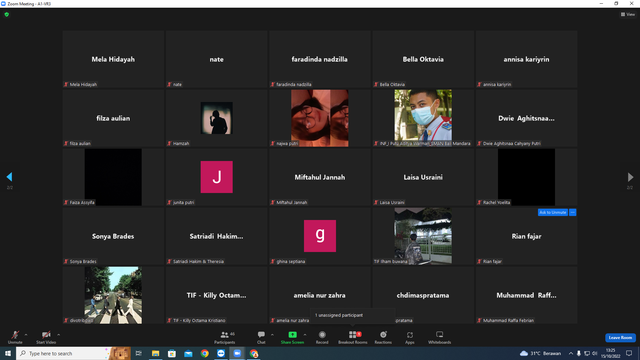Open the Apps panel
This screenshot has width=640, height=360.
pyautogui.click(x=410, y=337)
